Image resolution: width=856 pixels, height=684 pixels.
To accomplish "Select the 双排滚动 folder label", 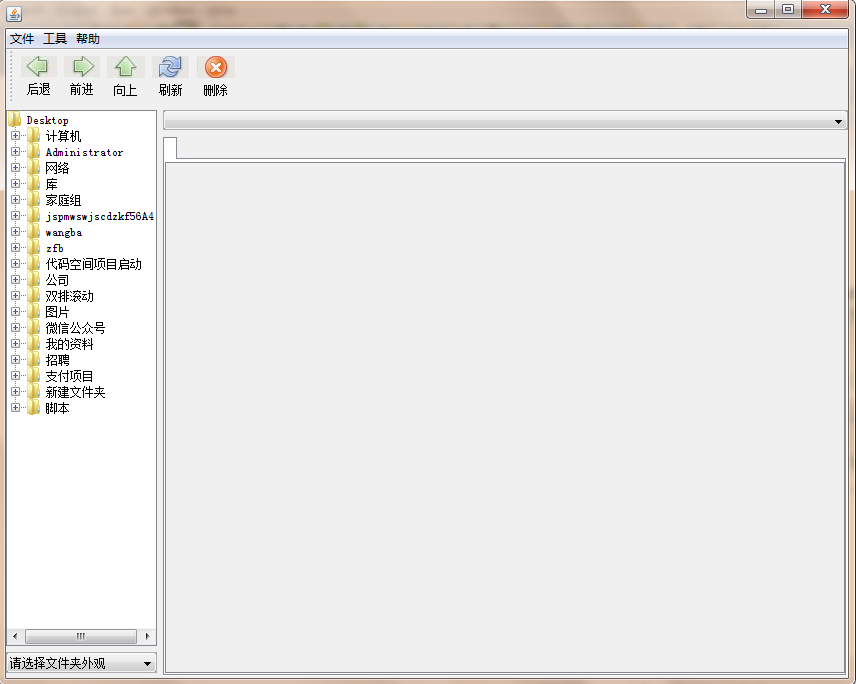I will pyautogui.click(x=69, y=296).
